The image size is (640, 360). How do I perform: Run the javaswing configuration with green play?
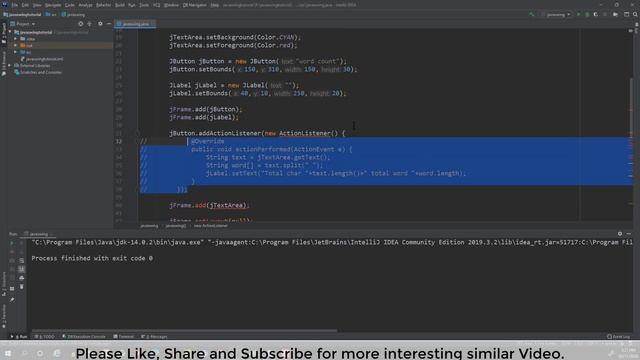tap(578, 14)
